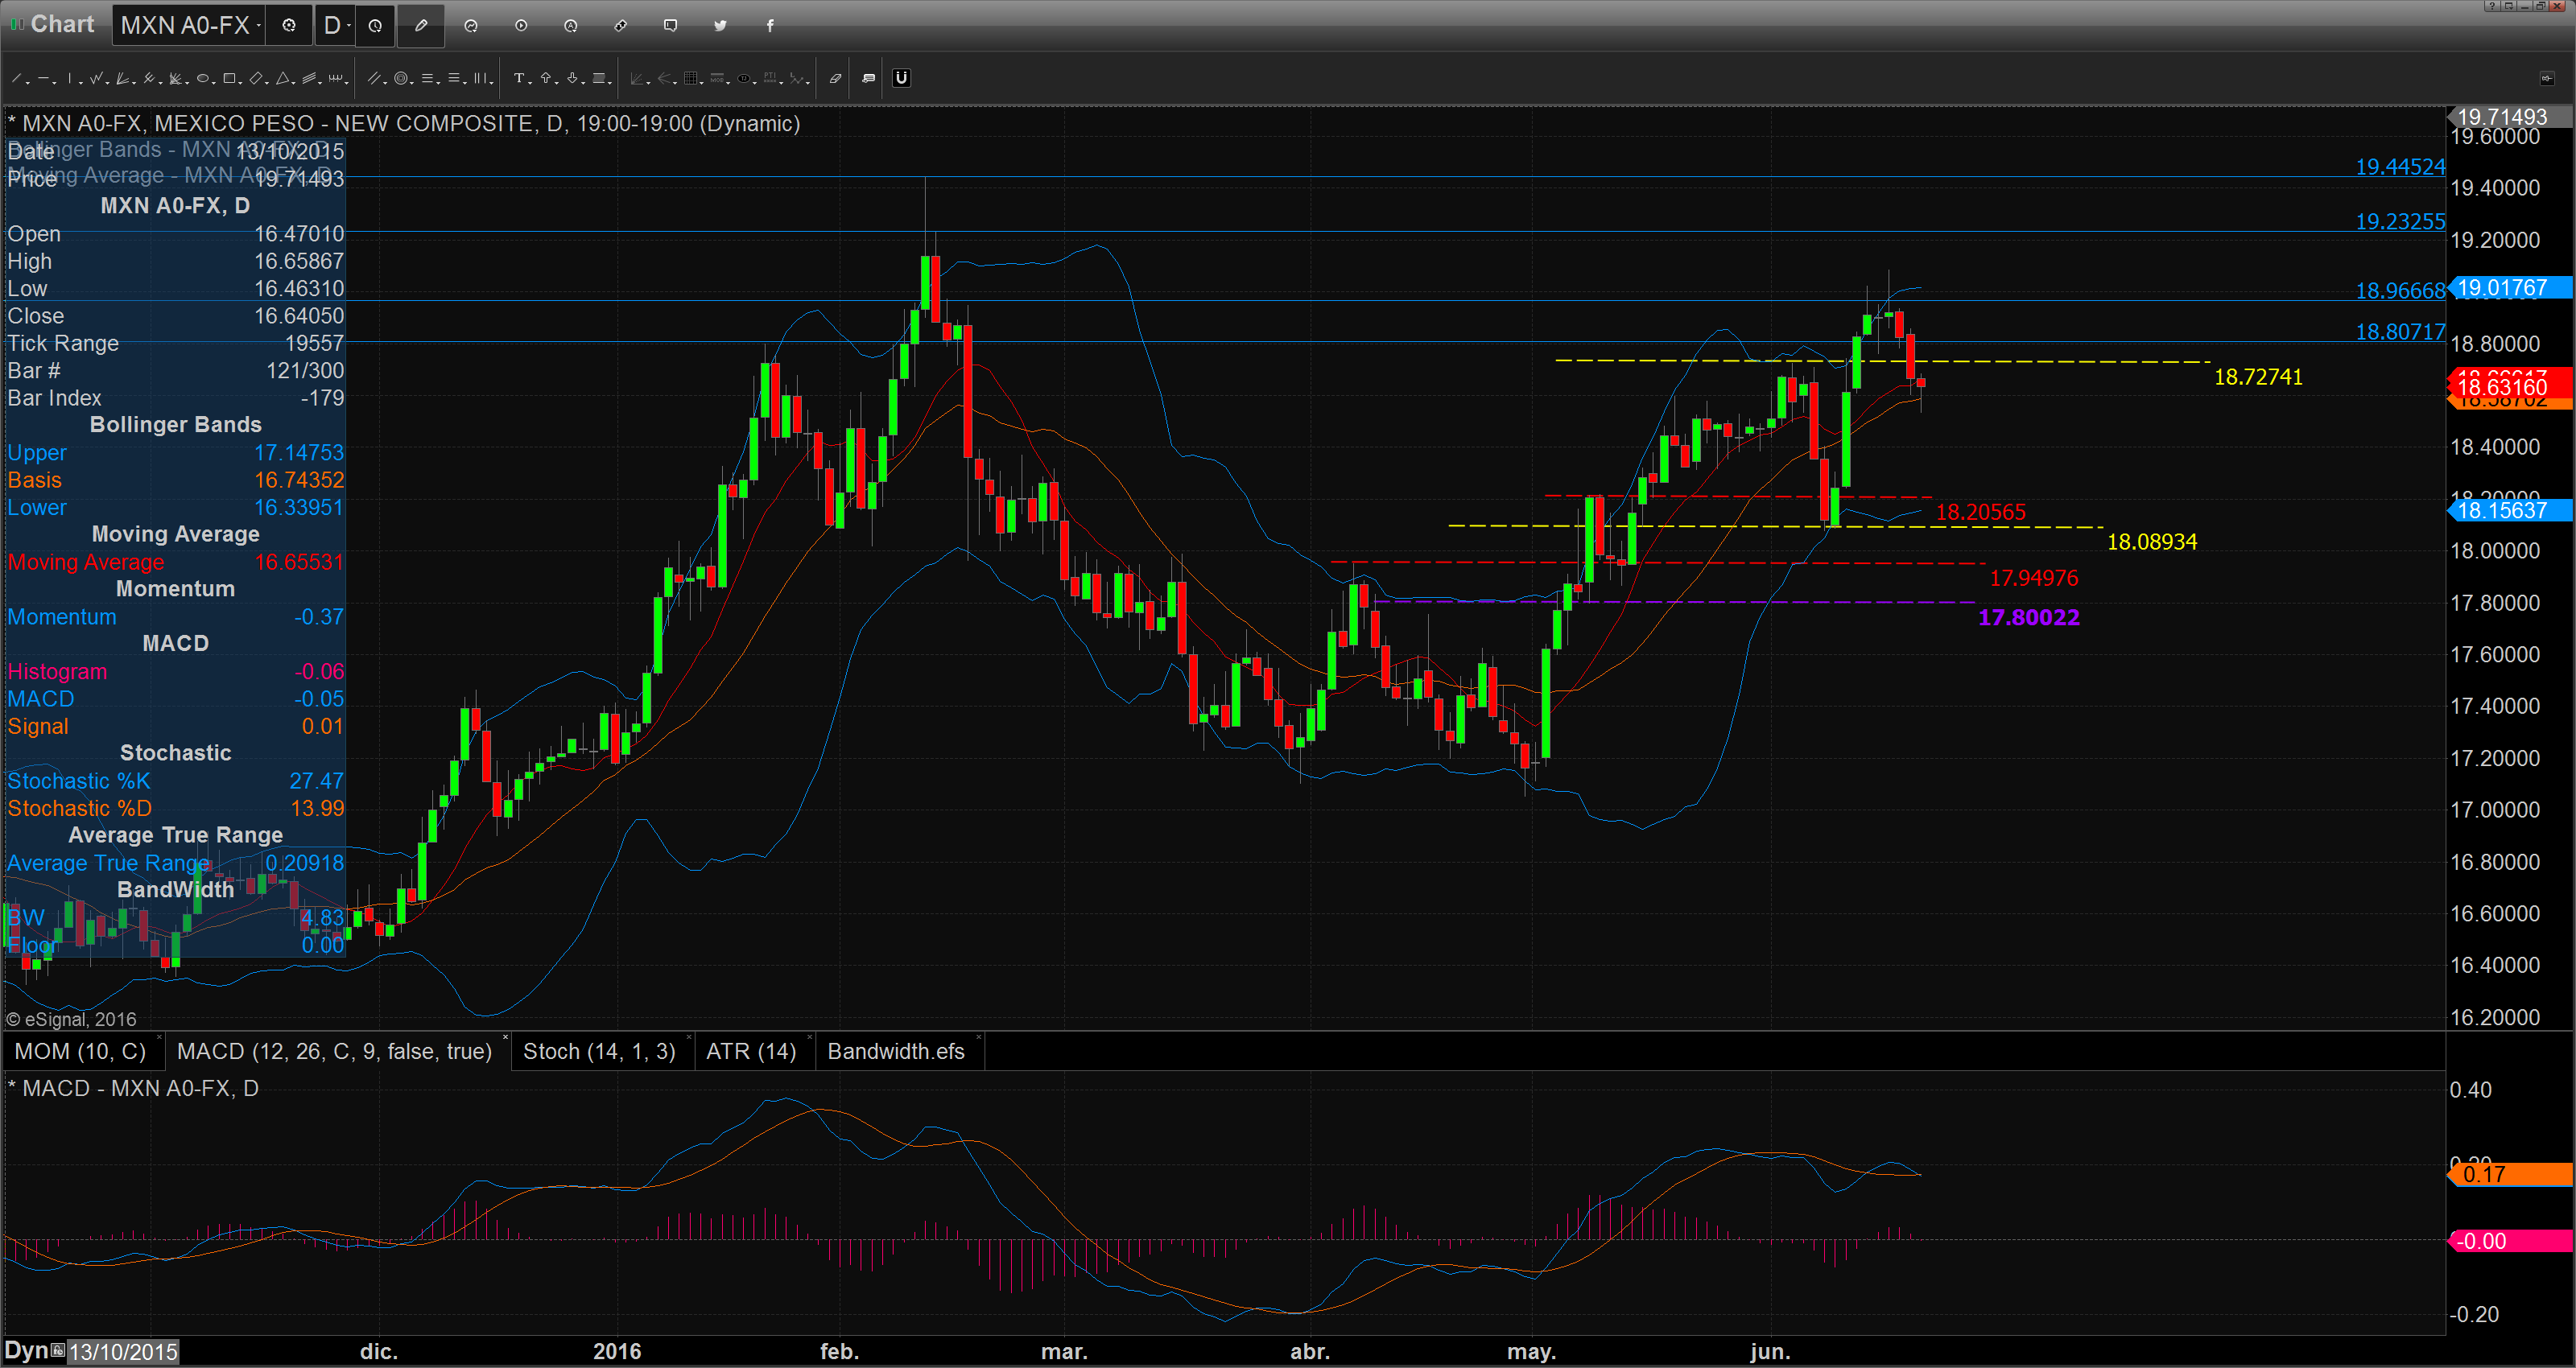Viewport: 2576px width, 1368px height.
Task: Select the parallelogram drawing tool
Action: pos(256,78)
